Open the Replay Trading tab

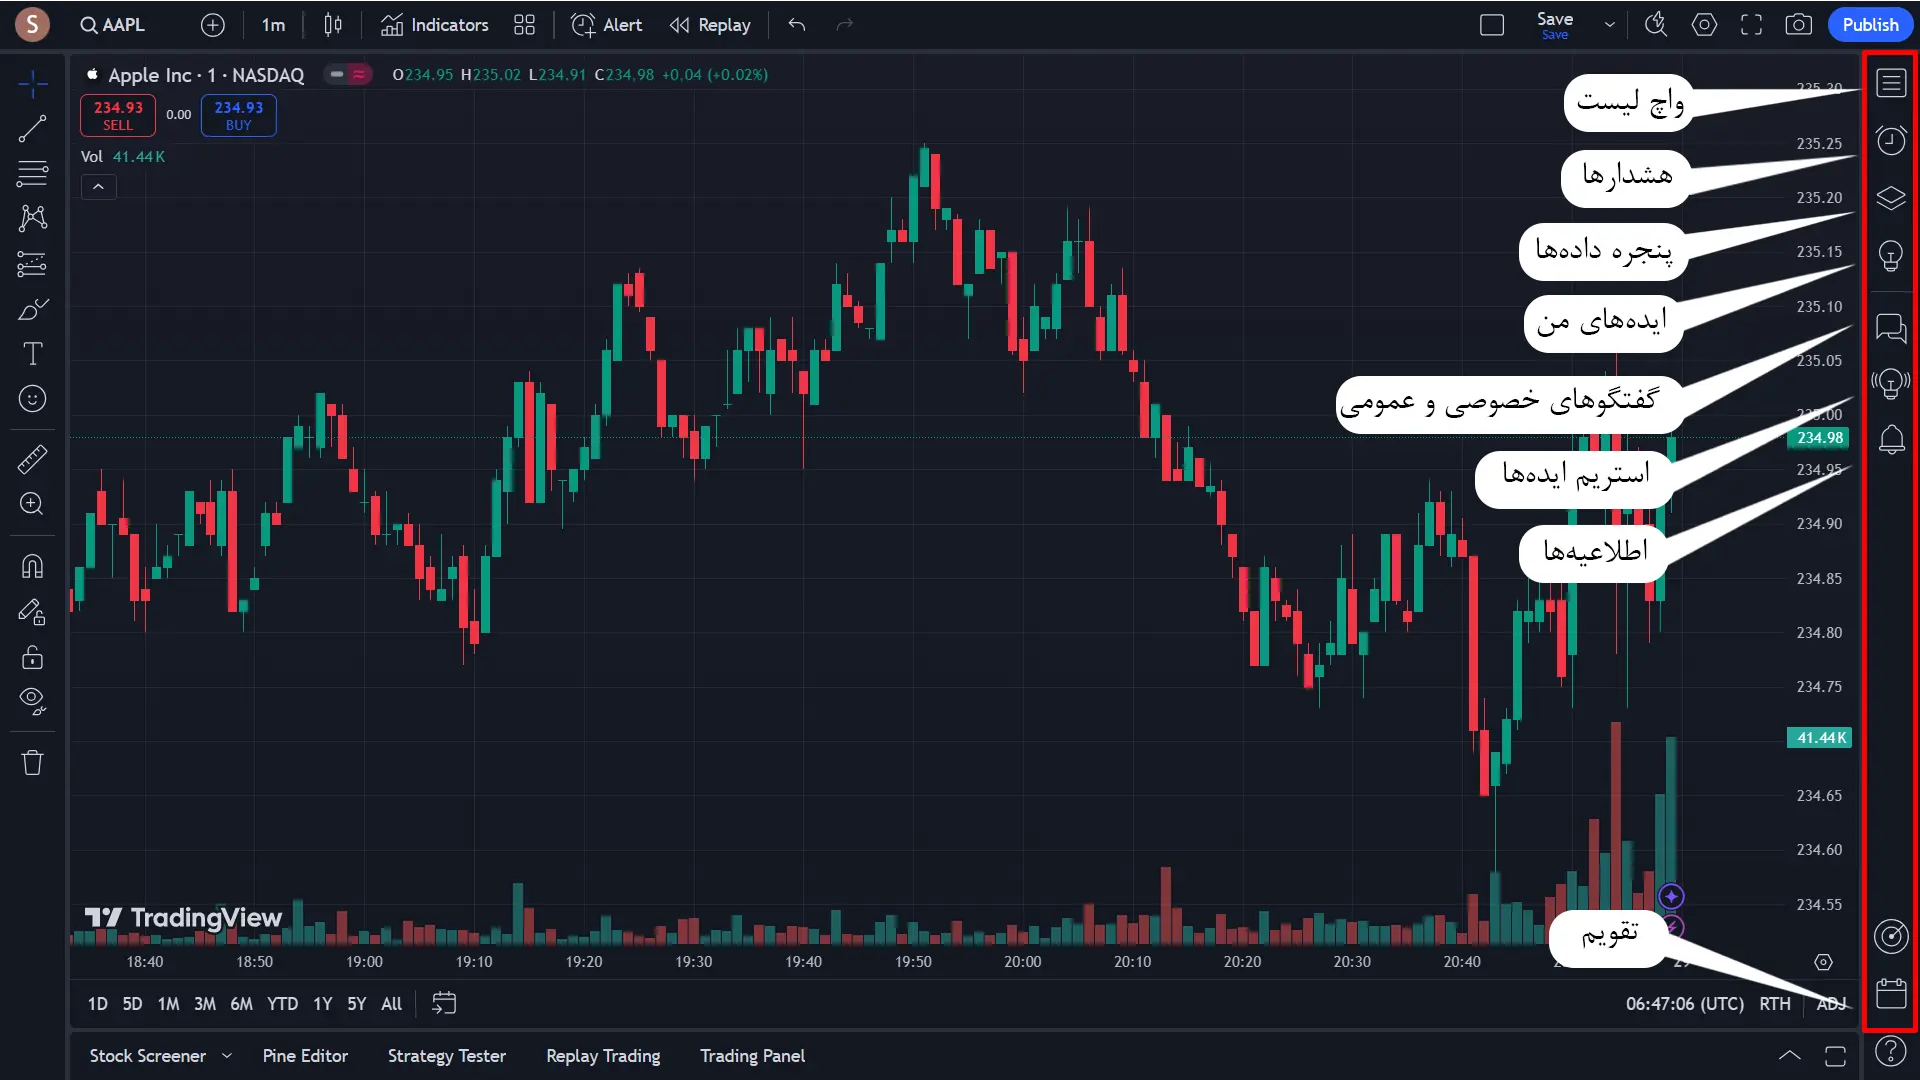click(603, 1056)
